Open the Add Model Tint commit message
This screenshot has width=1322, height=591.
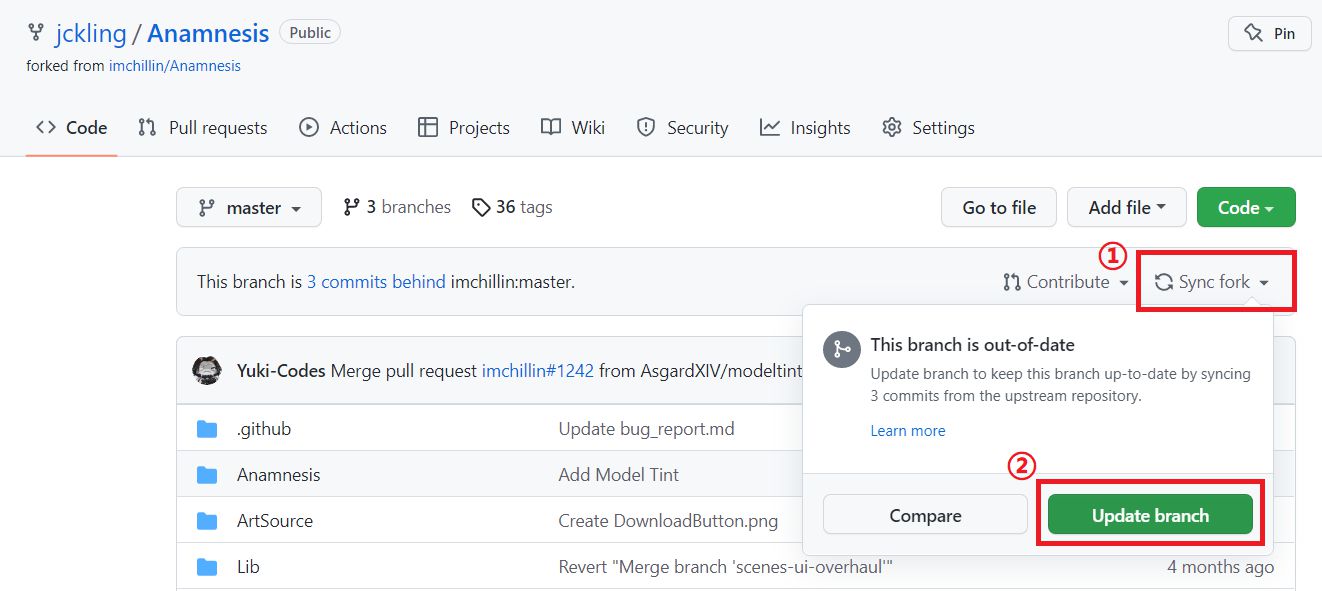click(x=619, y=475)
